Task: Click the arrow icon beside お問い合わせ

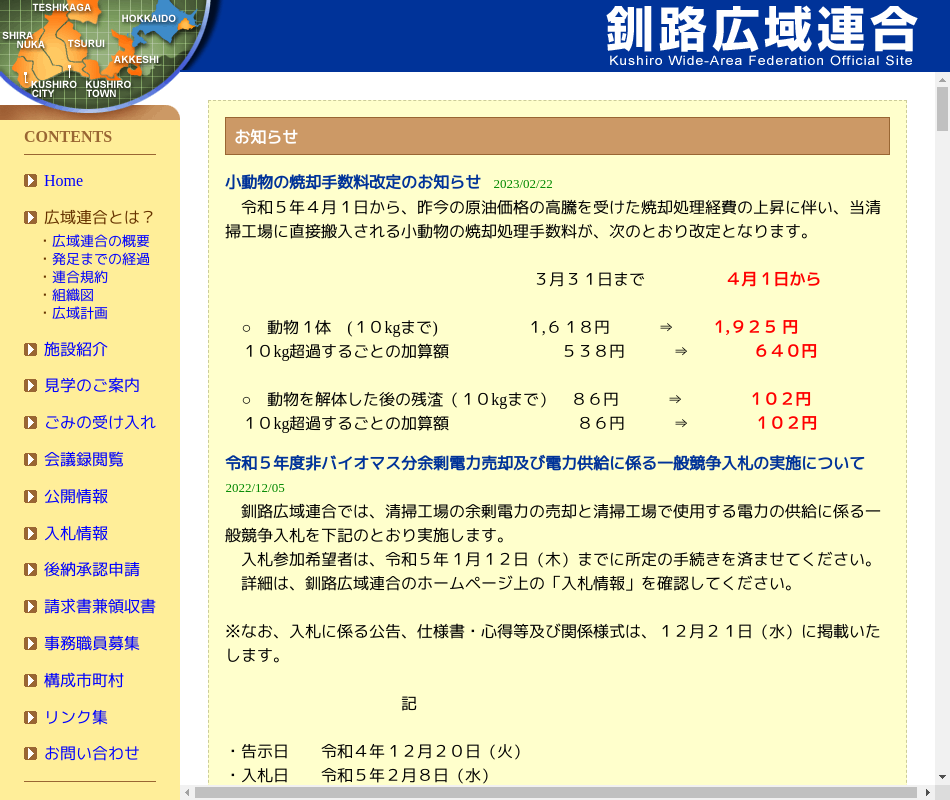Action: click(31, 754)
